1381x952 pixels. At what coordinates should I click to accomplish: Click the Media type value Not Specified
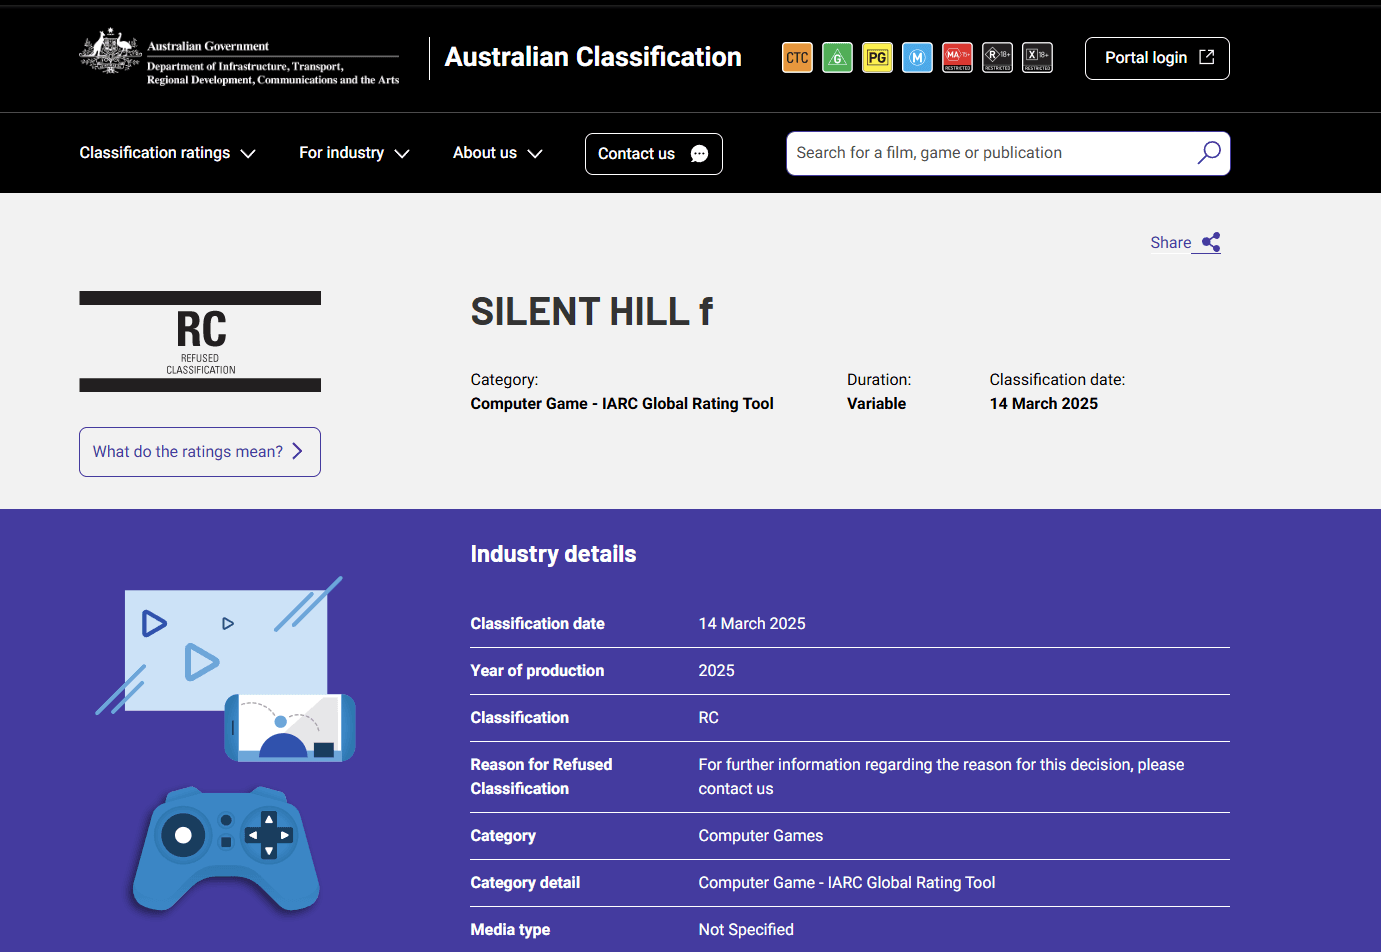coord(746,930)
